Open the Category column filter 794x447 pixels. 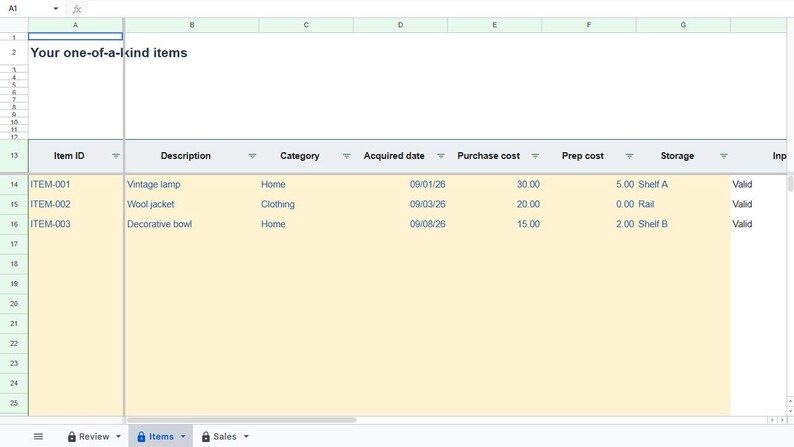pos(346,156)
